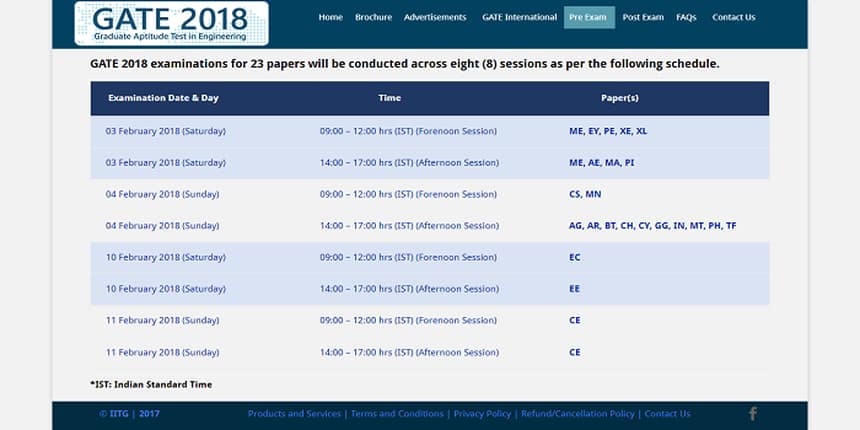Click 04 February 2018 date in afternoon row

click(x=162, y=226)
